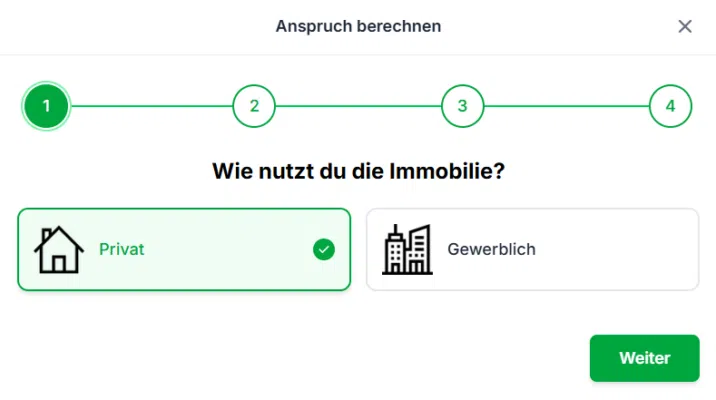Click the "Gewerblich" label text

click(491, 249)
